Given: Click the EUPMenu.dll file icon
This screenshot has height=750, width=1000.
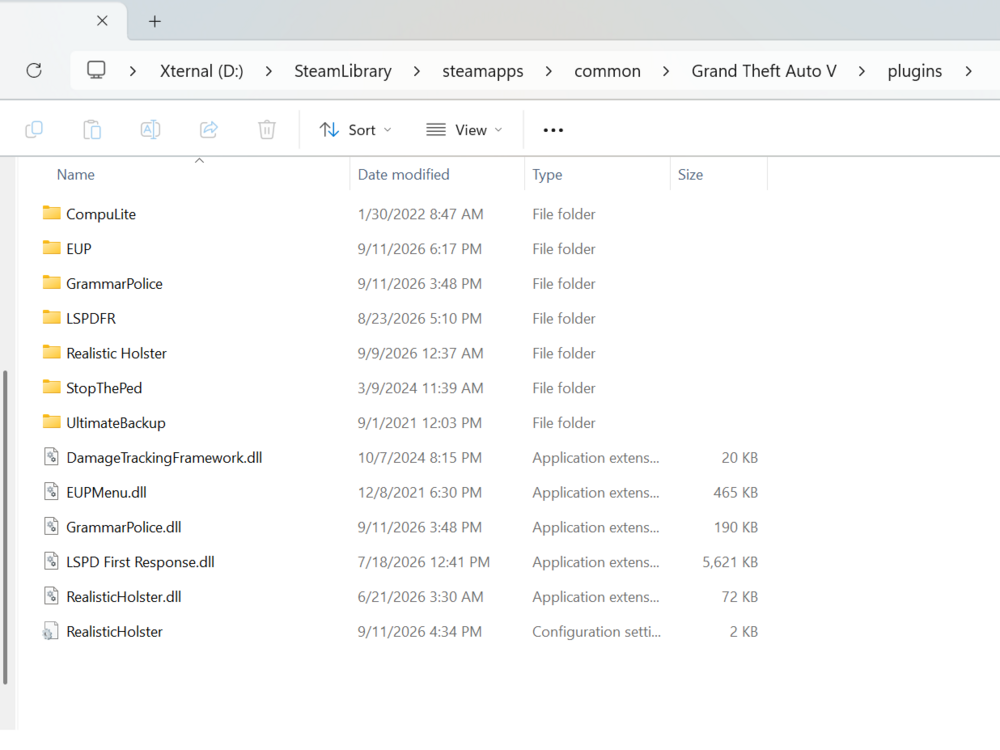Looking at the screenshot, I should pos(52,491).
